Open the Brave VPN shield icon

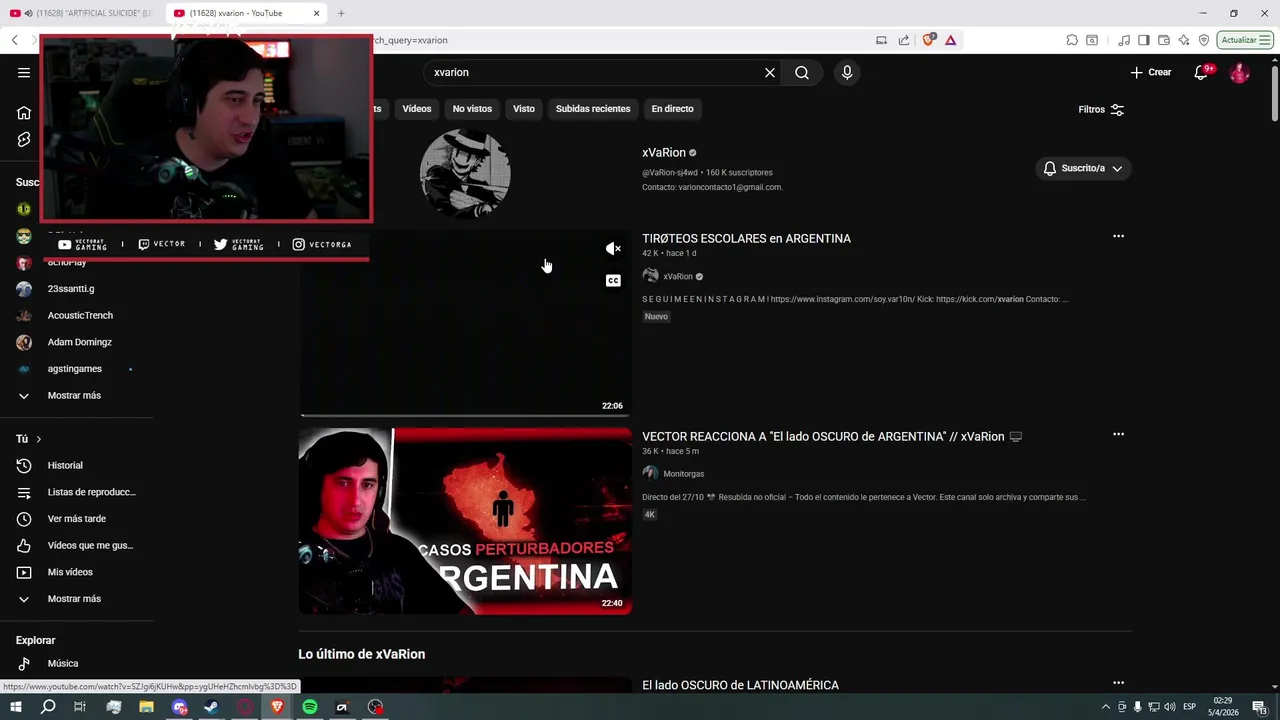tap(1204, 40)
